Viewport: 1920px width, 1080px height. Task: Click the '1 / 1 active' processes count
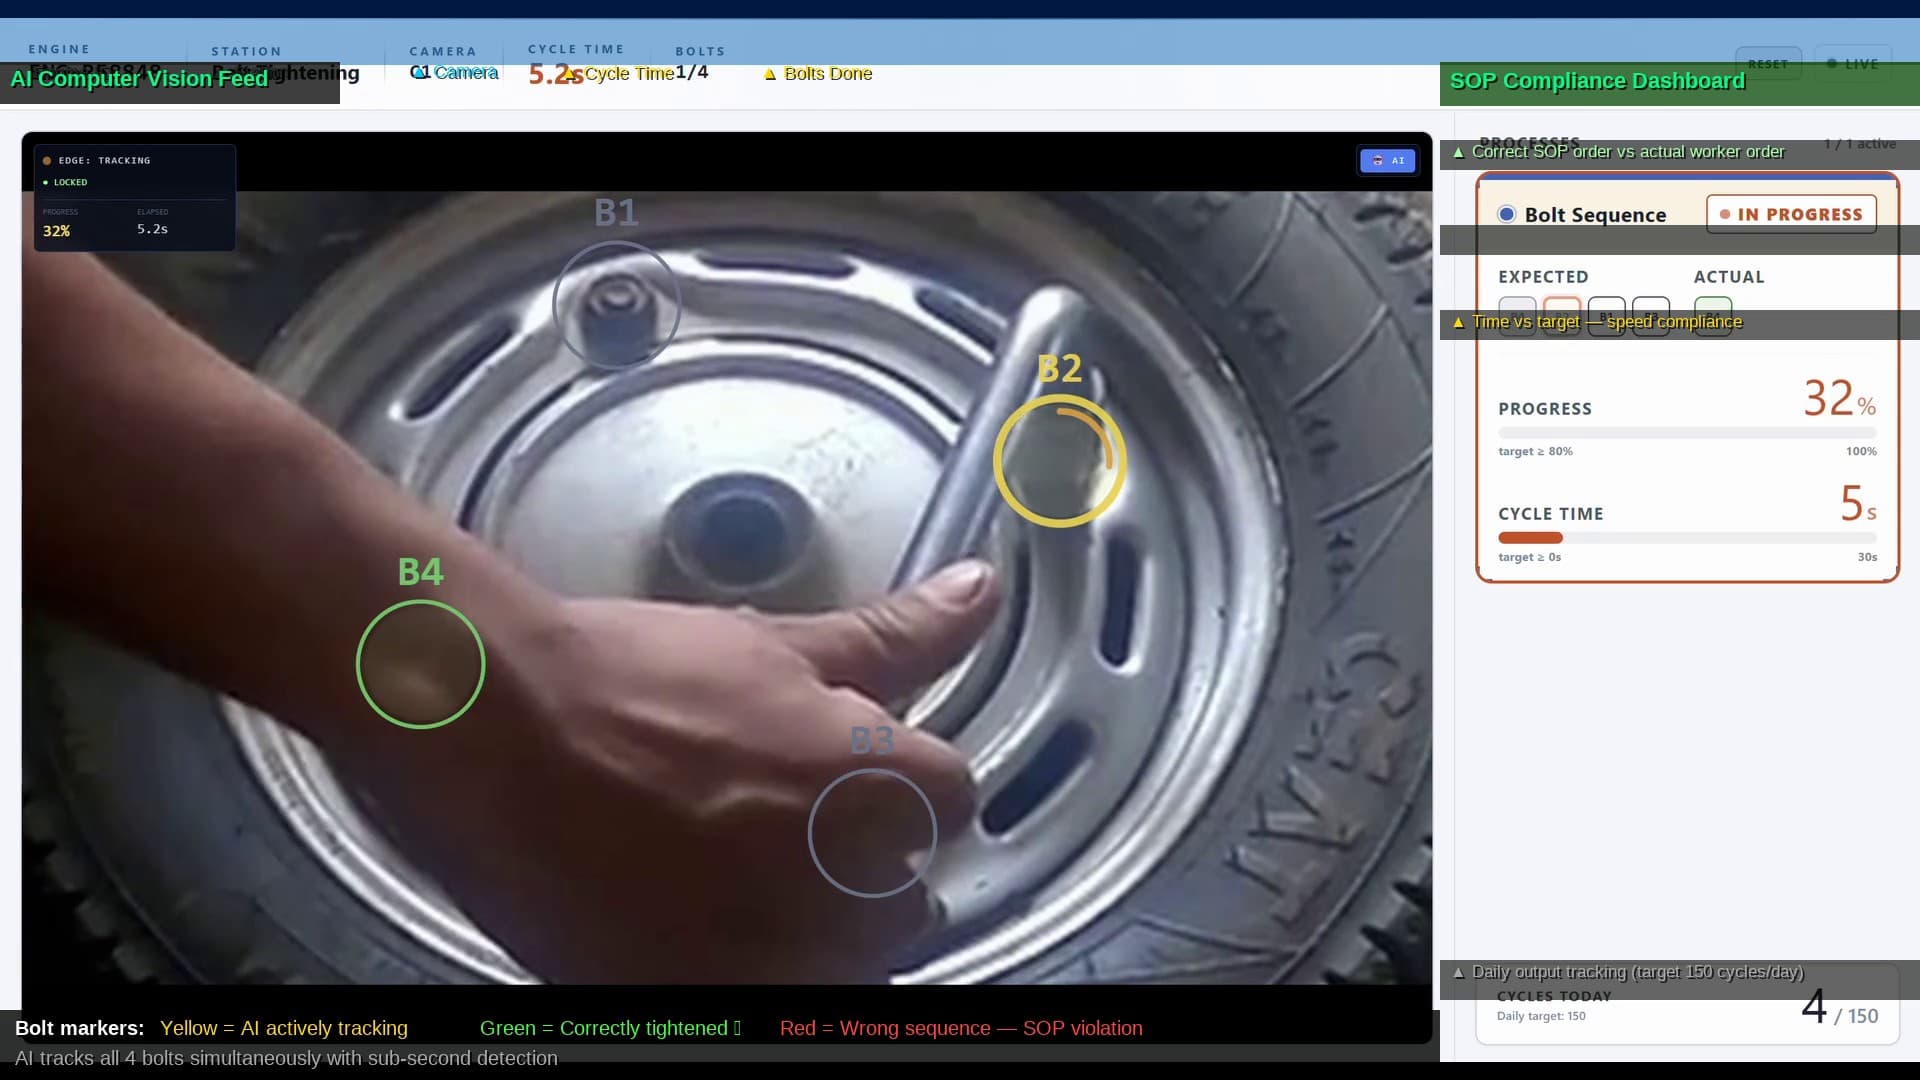pos(1859,143)
